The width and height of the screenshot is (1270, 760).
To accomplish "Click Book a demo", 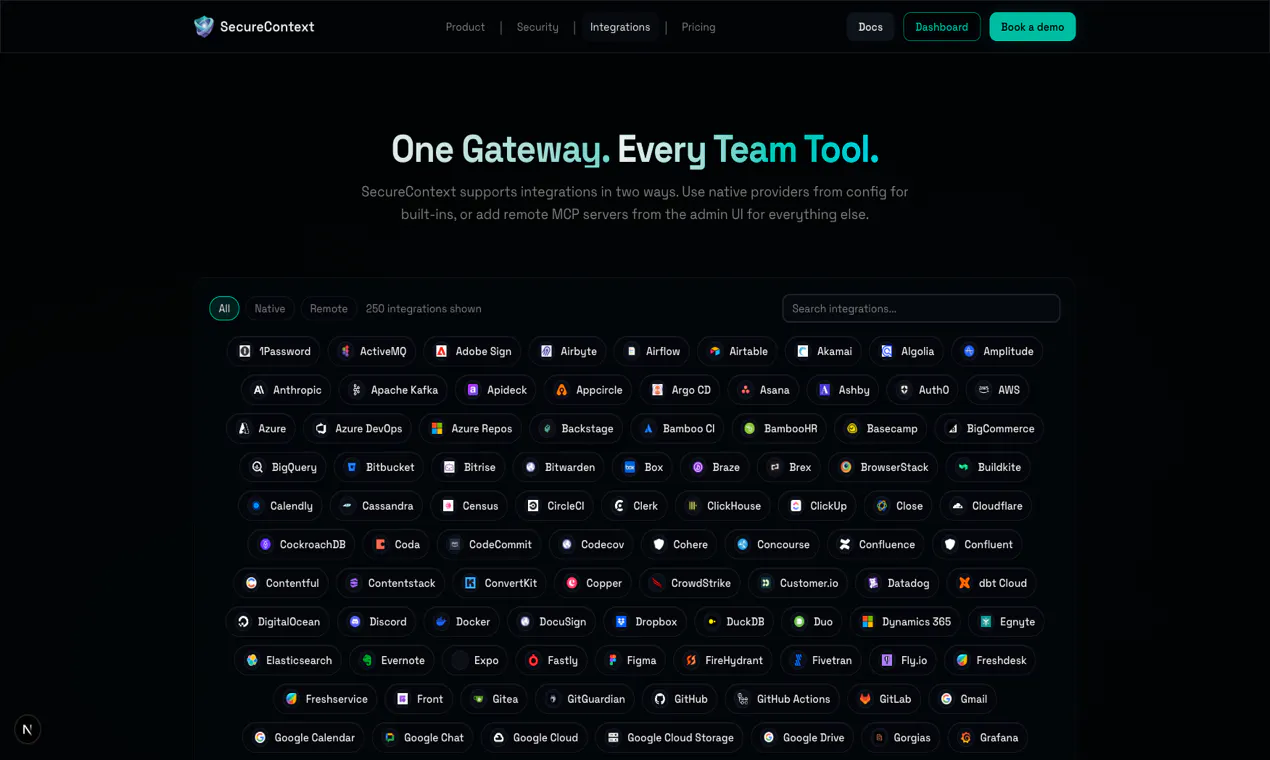I will pyautogui.click(x=1032, y=27).
